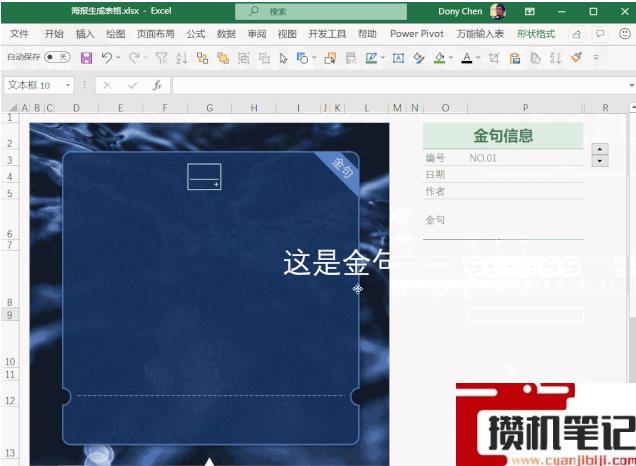Click the Select All corner triangle
The width and height of the screenshot is (636, 466).
pyautogui.click(x=14, y=108)
